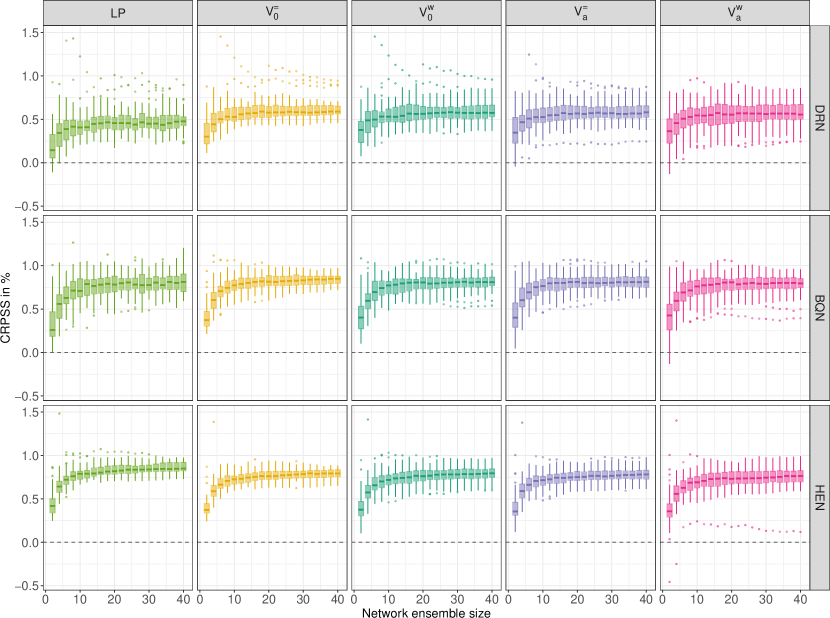Click the 0.5 y-axis tick in the BQN row
The image size is (830, 618).
(x=30, y=309)
